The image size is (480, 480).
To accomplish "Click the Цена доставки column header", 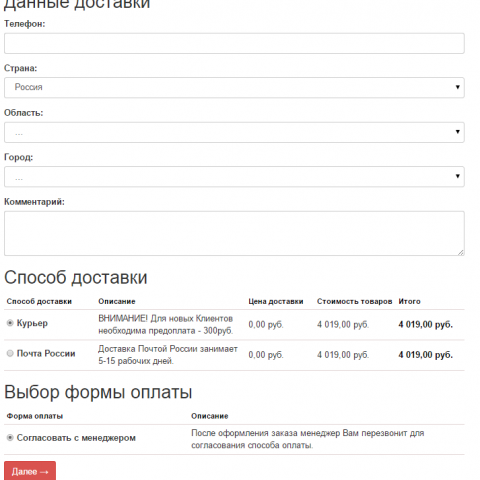I will click(276, 301).
